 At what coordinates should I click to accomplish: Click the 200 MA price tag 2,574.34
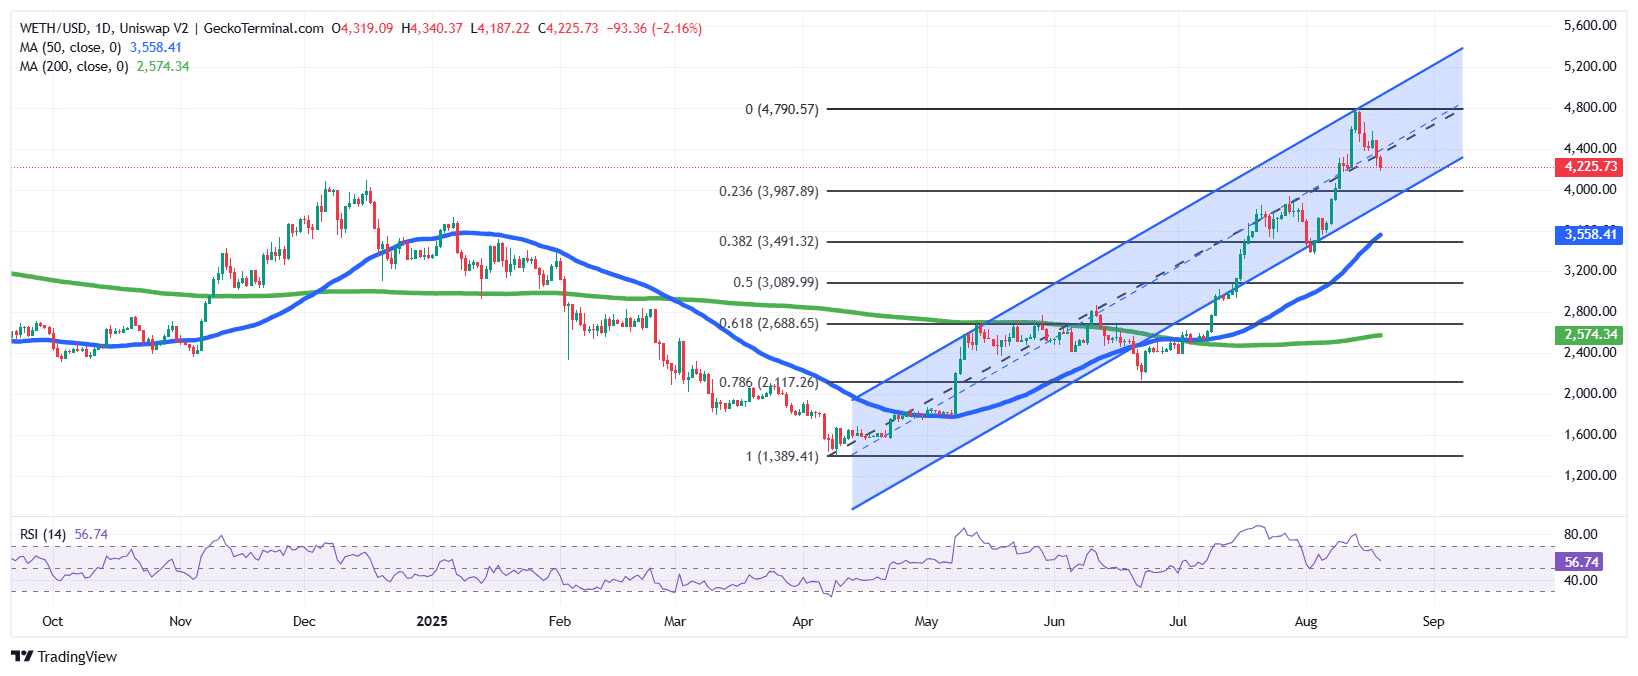(1590, 335)
